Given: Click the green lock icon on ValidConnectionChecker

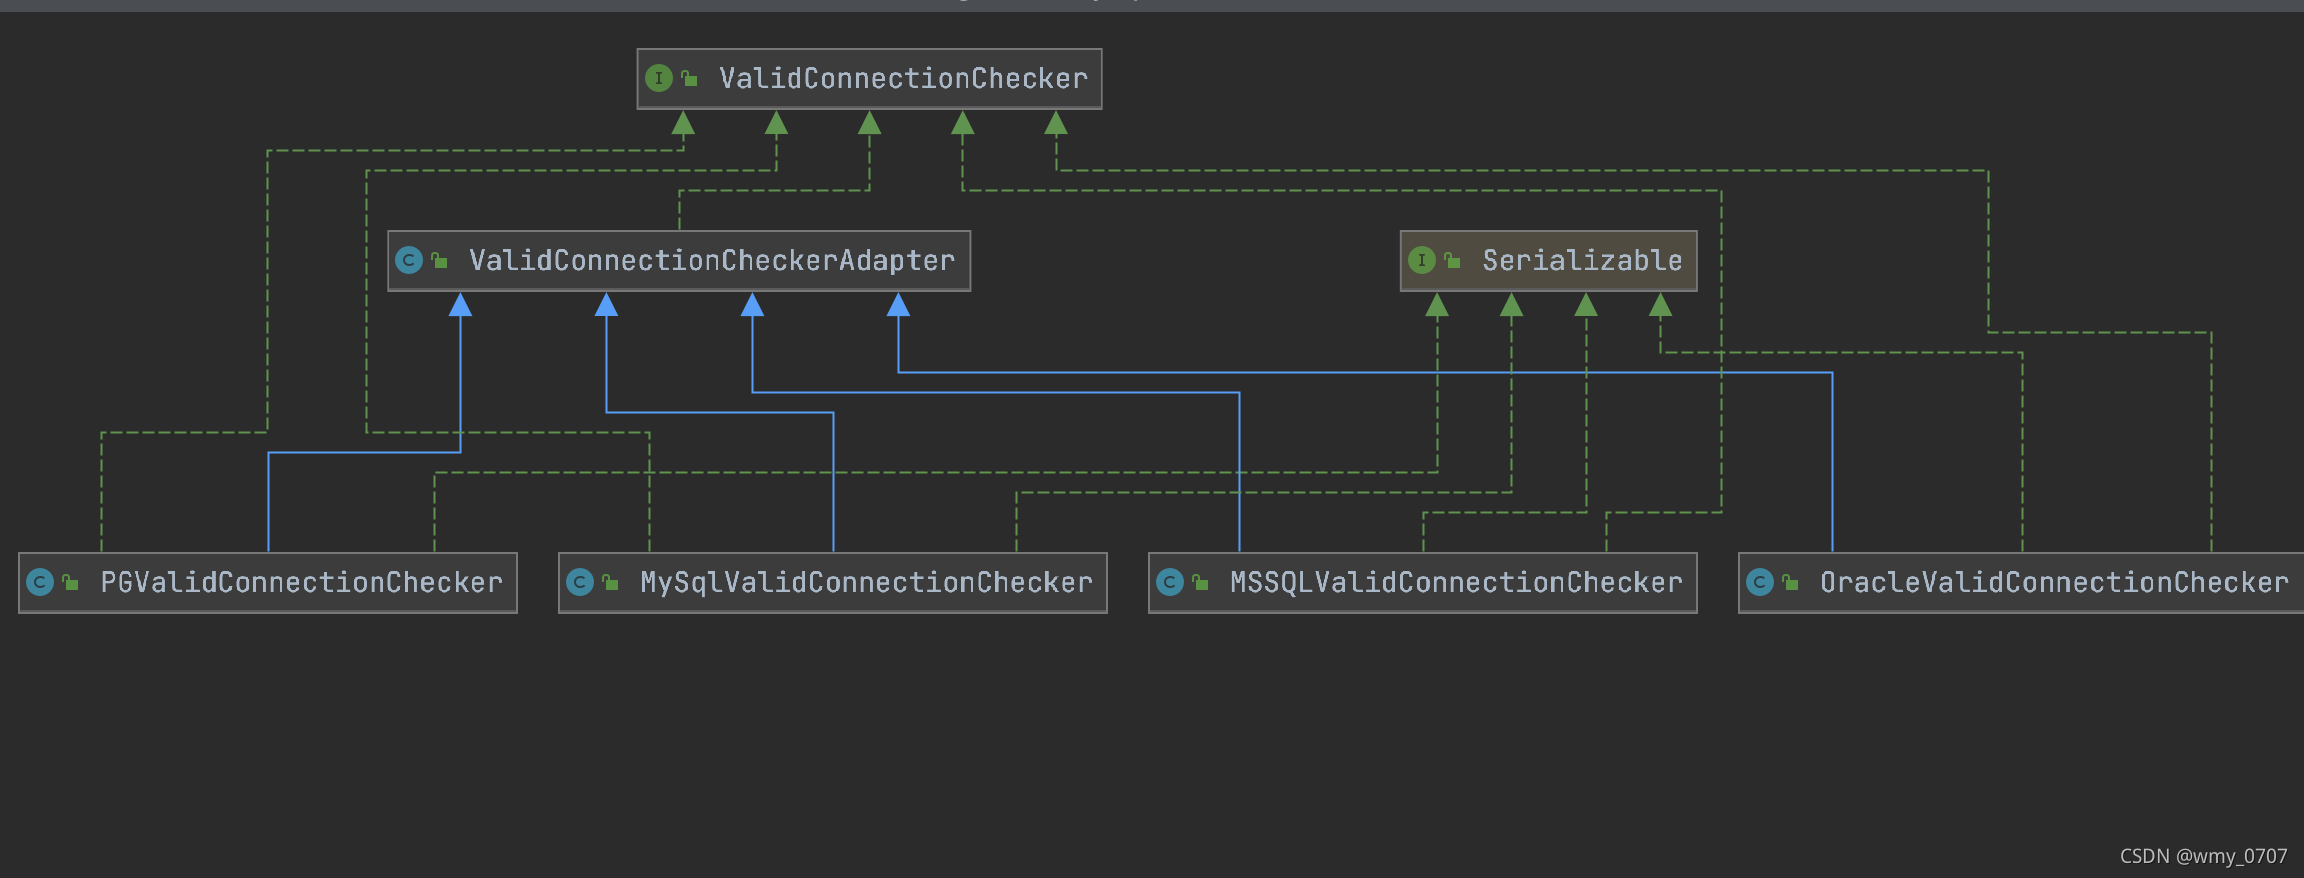Looking at the screenshot, I should pos(689,78).
